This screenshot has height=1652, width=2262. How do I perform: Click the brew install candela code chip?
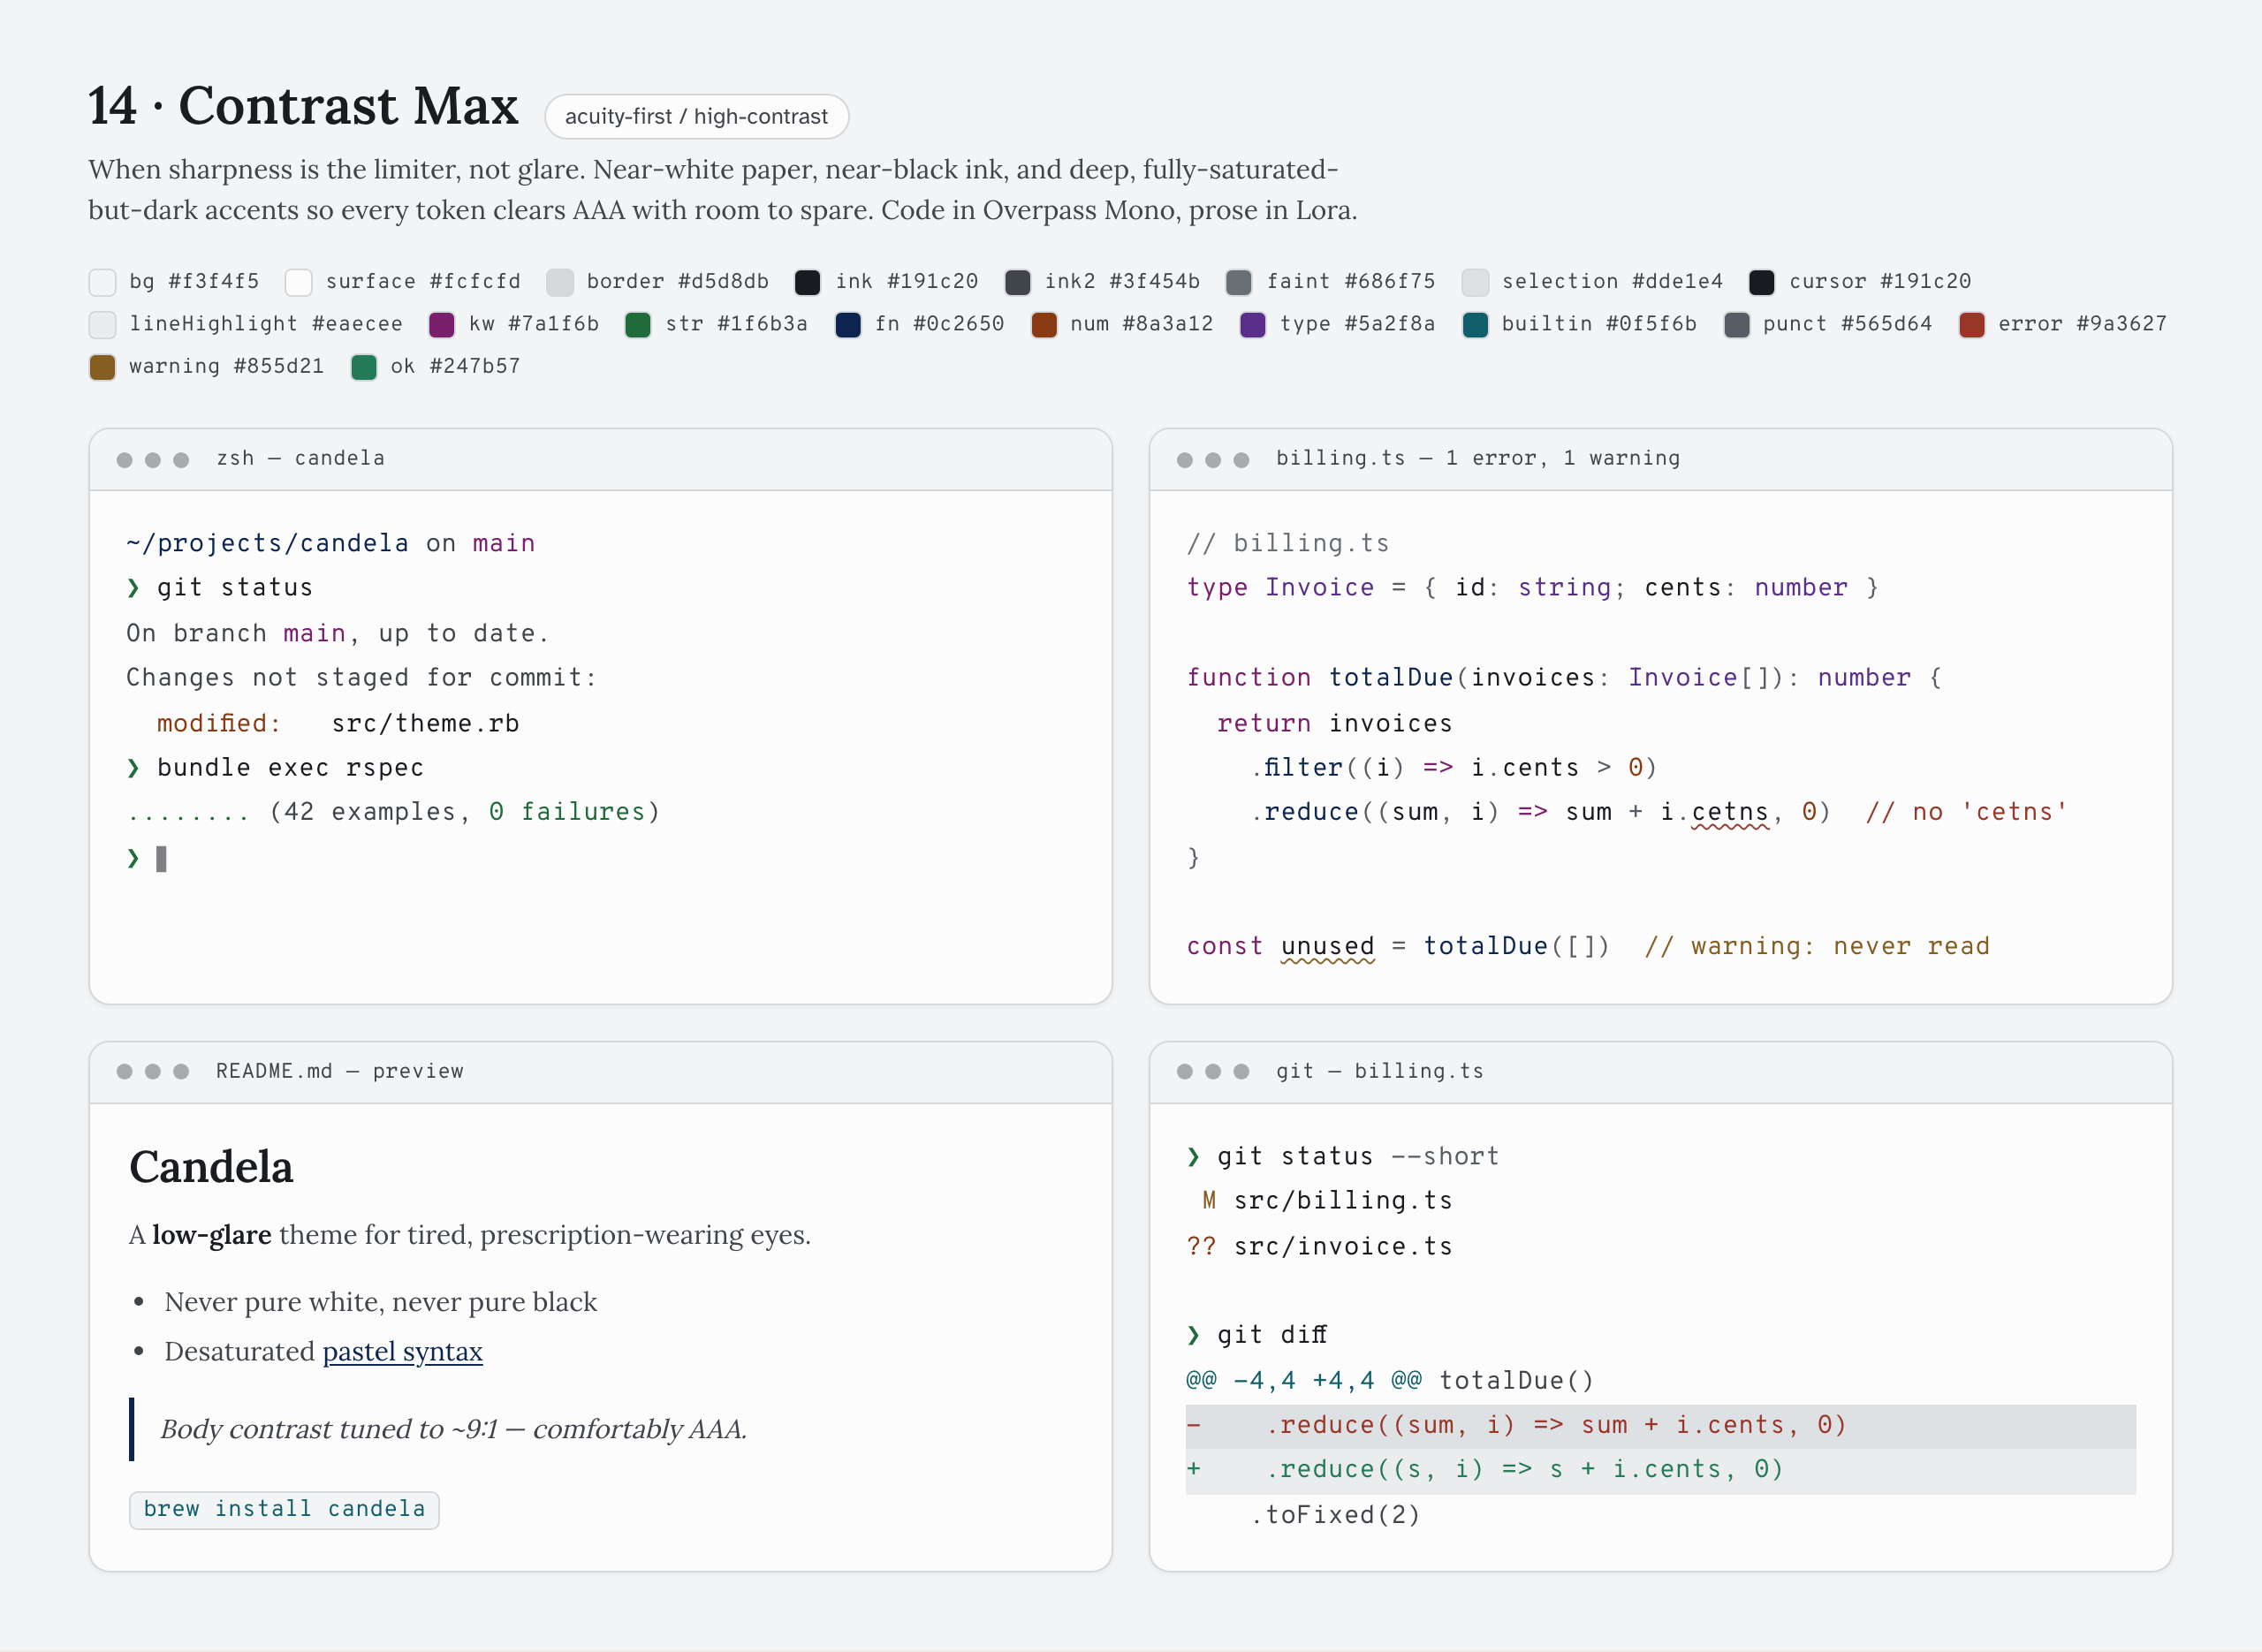click(x=284, y=1509)
